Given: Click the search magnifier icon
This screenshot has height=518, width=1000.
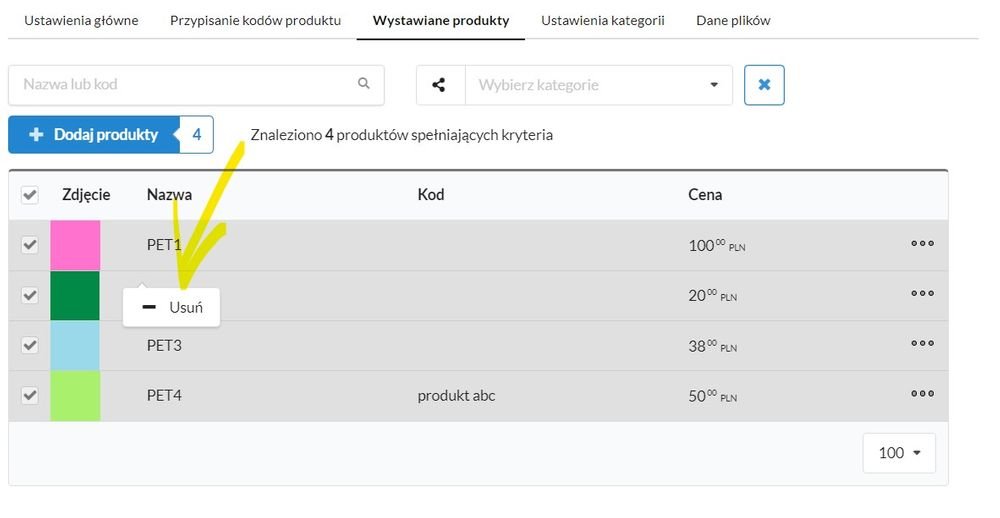Looking at the screenshot, I should [x=364, y=83].
